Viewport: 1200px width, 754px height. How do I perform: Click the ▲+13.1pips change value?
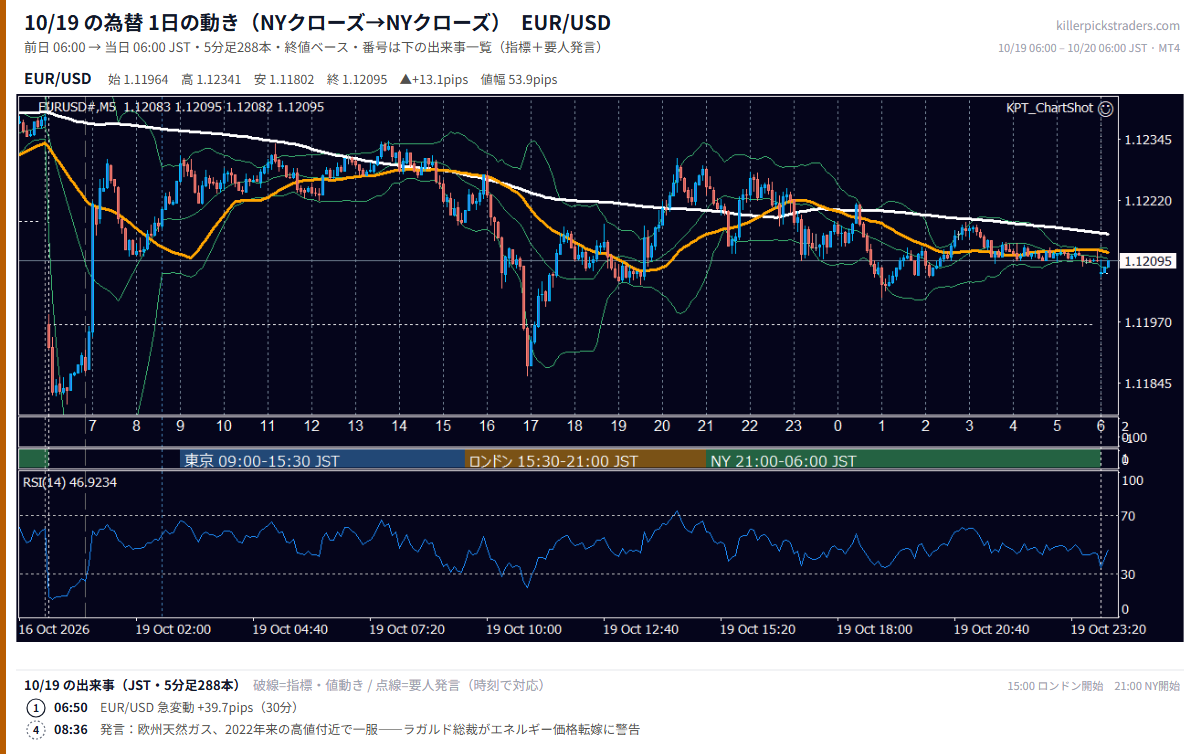[435, 79]
